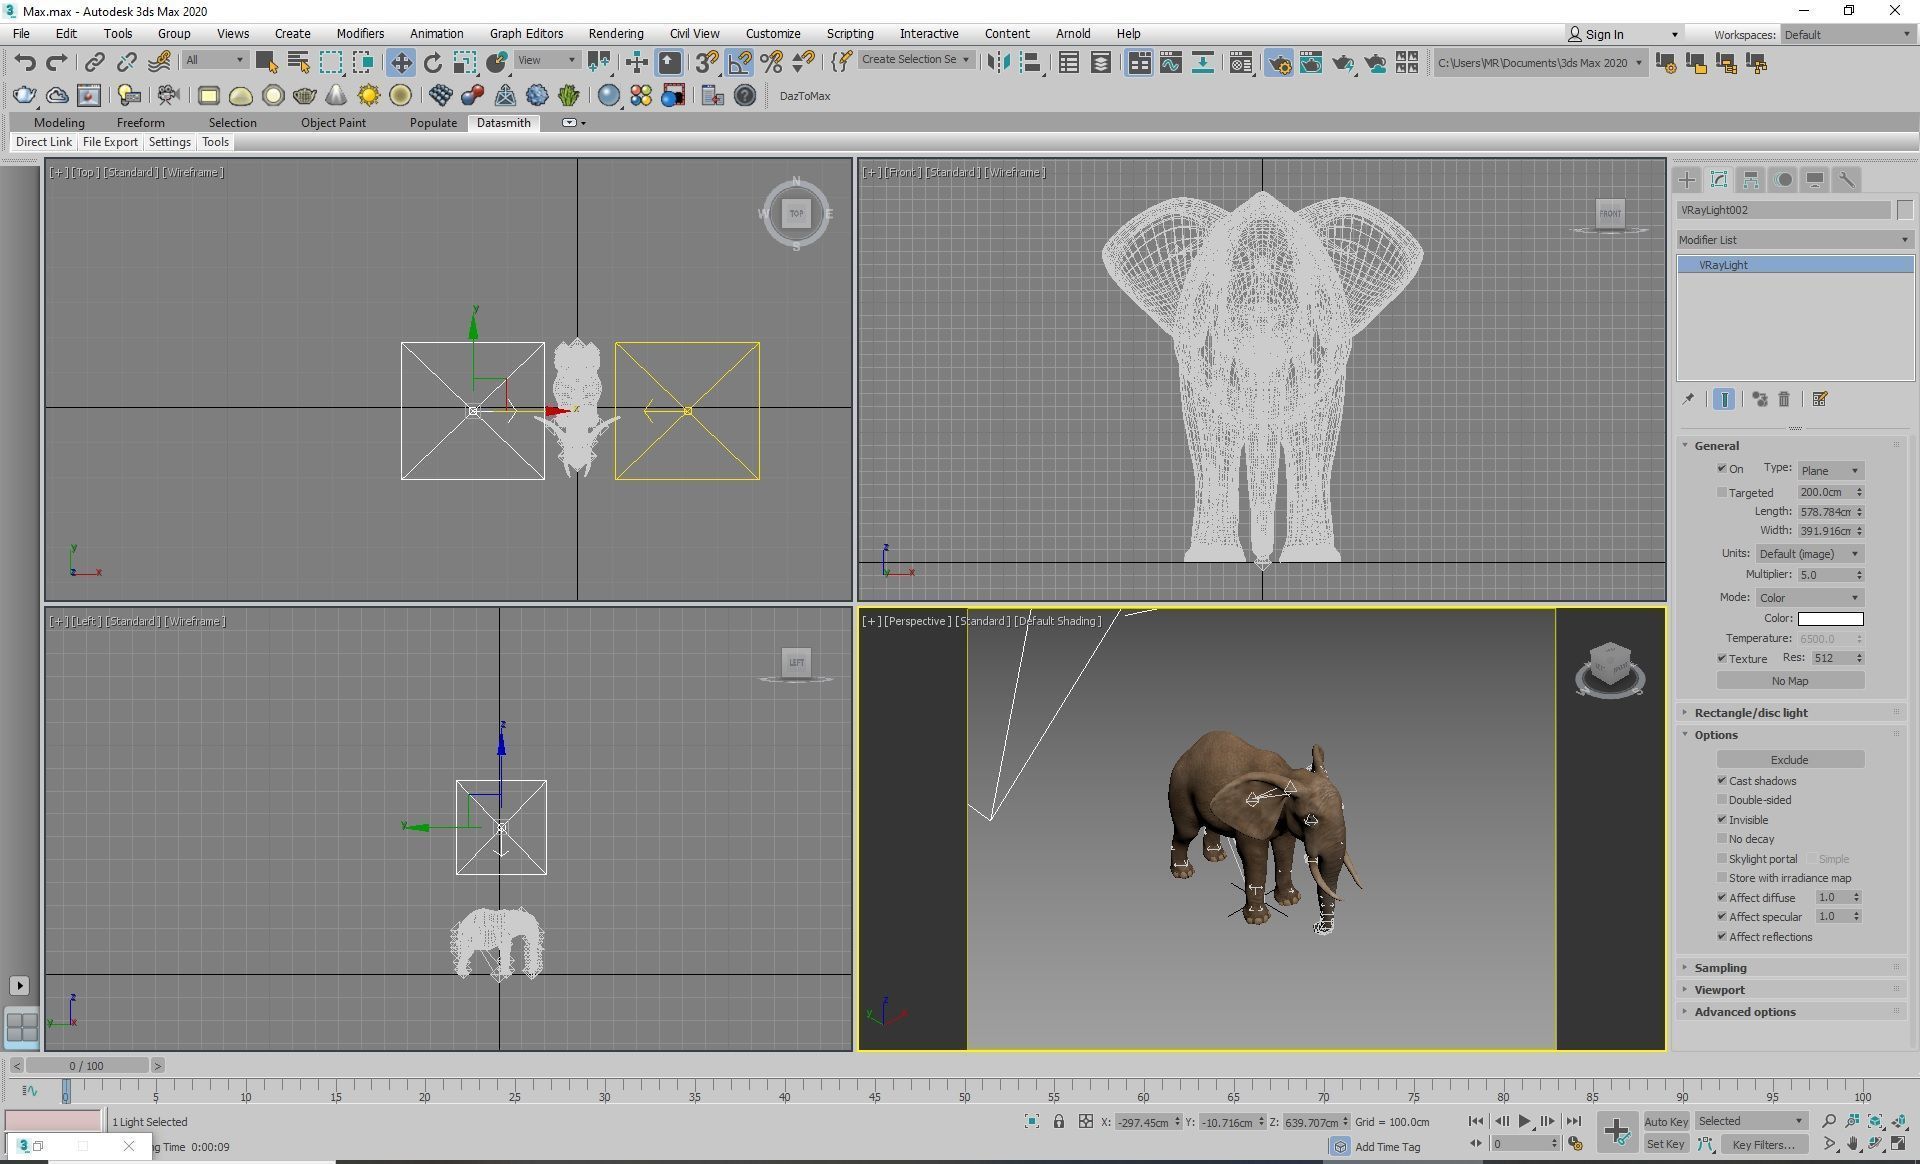Click the Exclude button
The image size is (1920, 1164).
pyautogui.click(x=1790, y=760)
